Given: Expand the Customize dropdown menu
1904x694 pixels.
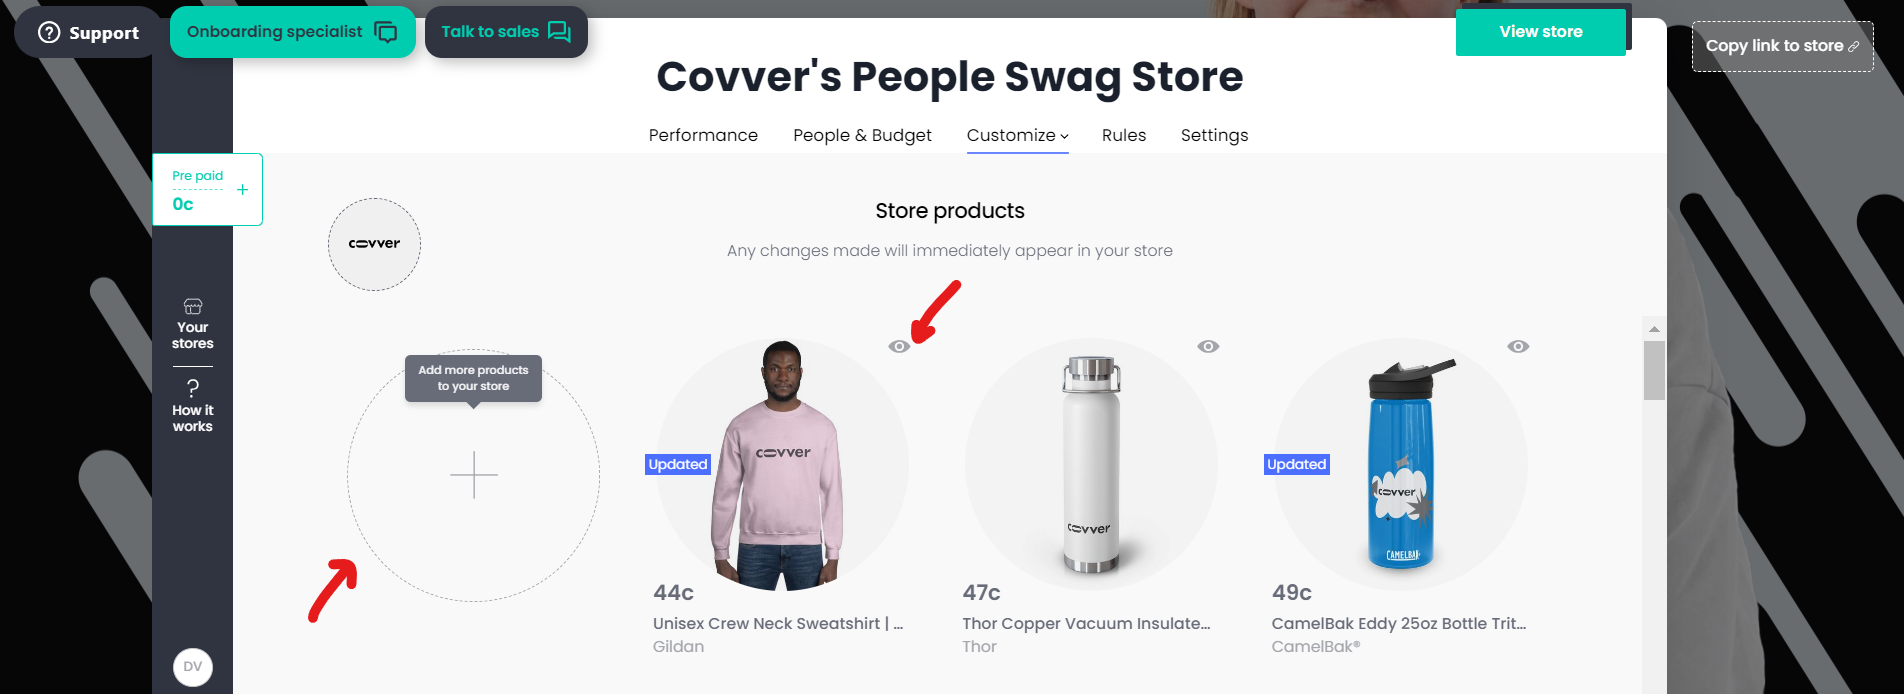Looking at the screenshot, I should point(1018,135).
